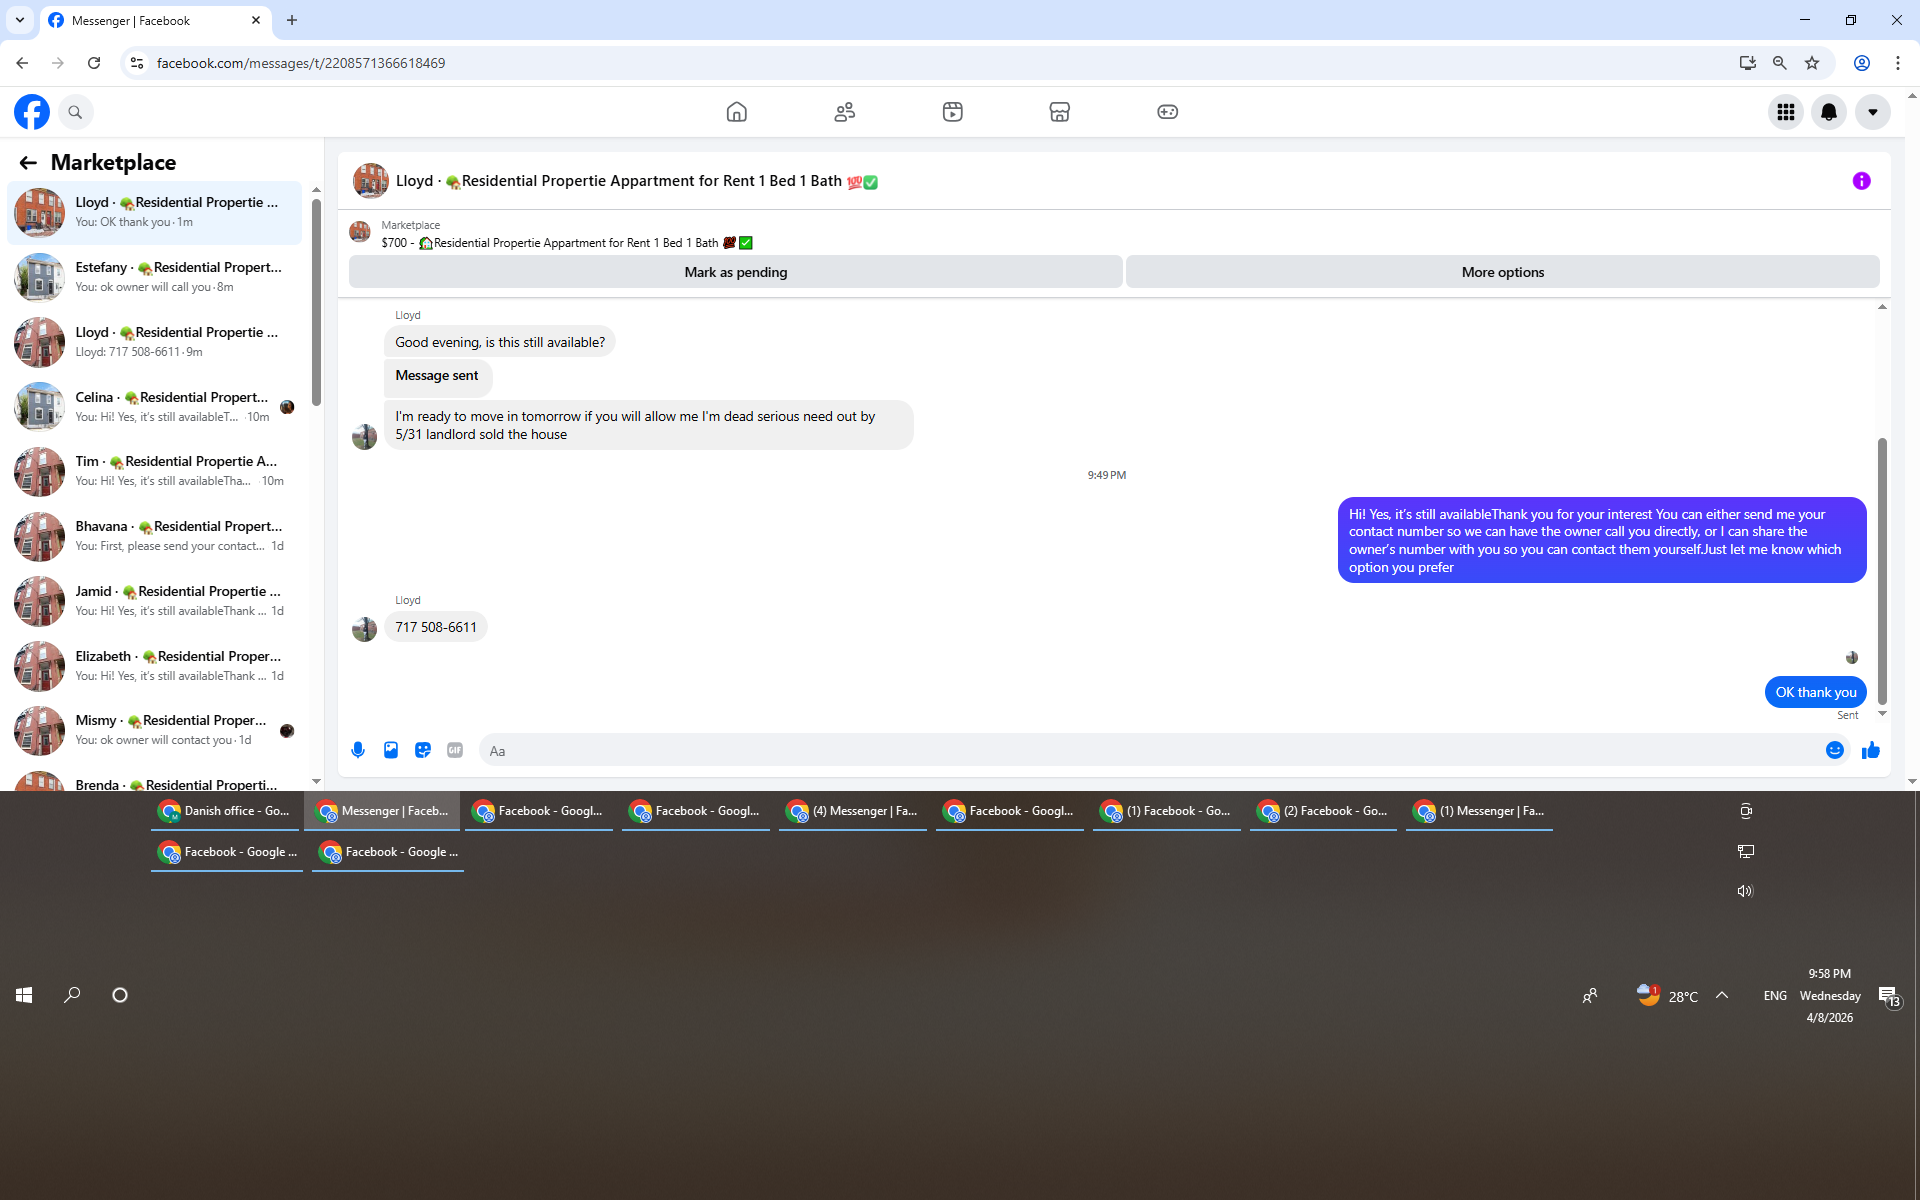
Task: Show hidden system tray icons chevron
Action: [1722, 995]
